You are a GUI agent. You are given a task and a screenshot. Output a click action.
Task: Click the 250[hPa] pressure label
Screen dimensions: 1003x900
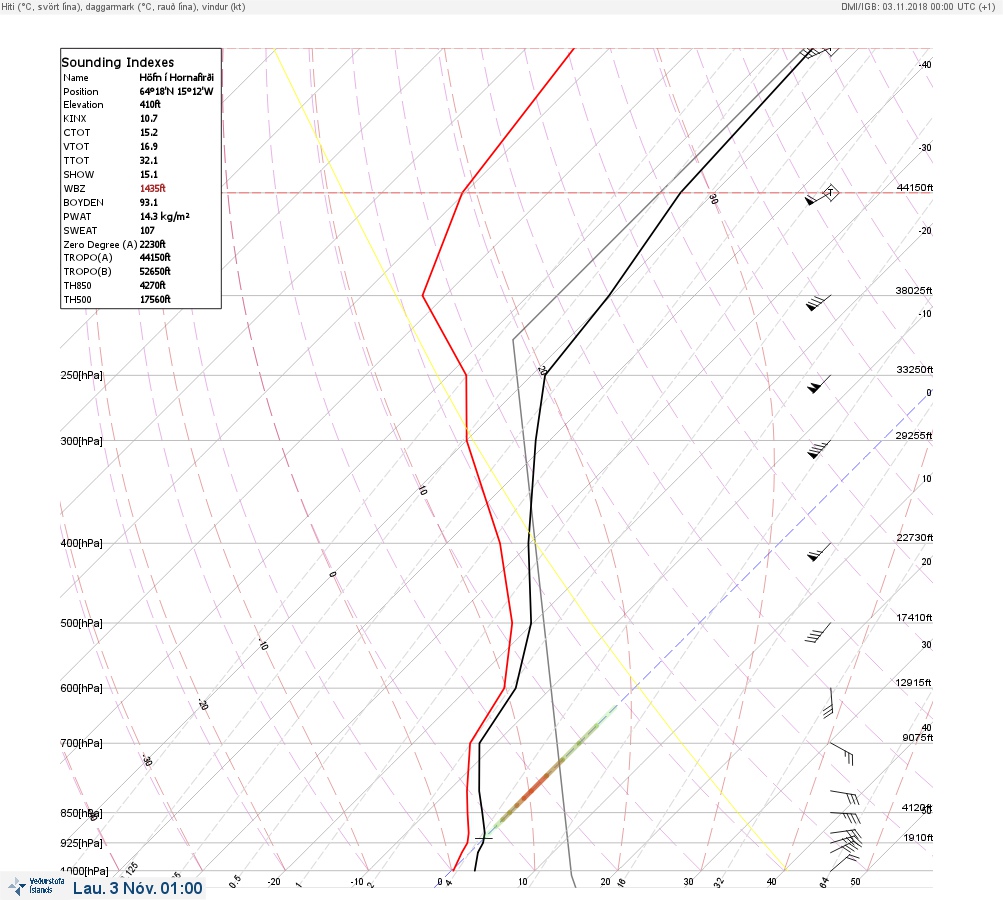point(81,375)
